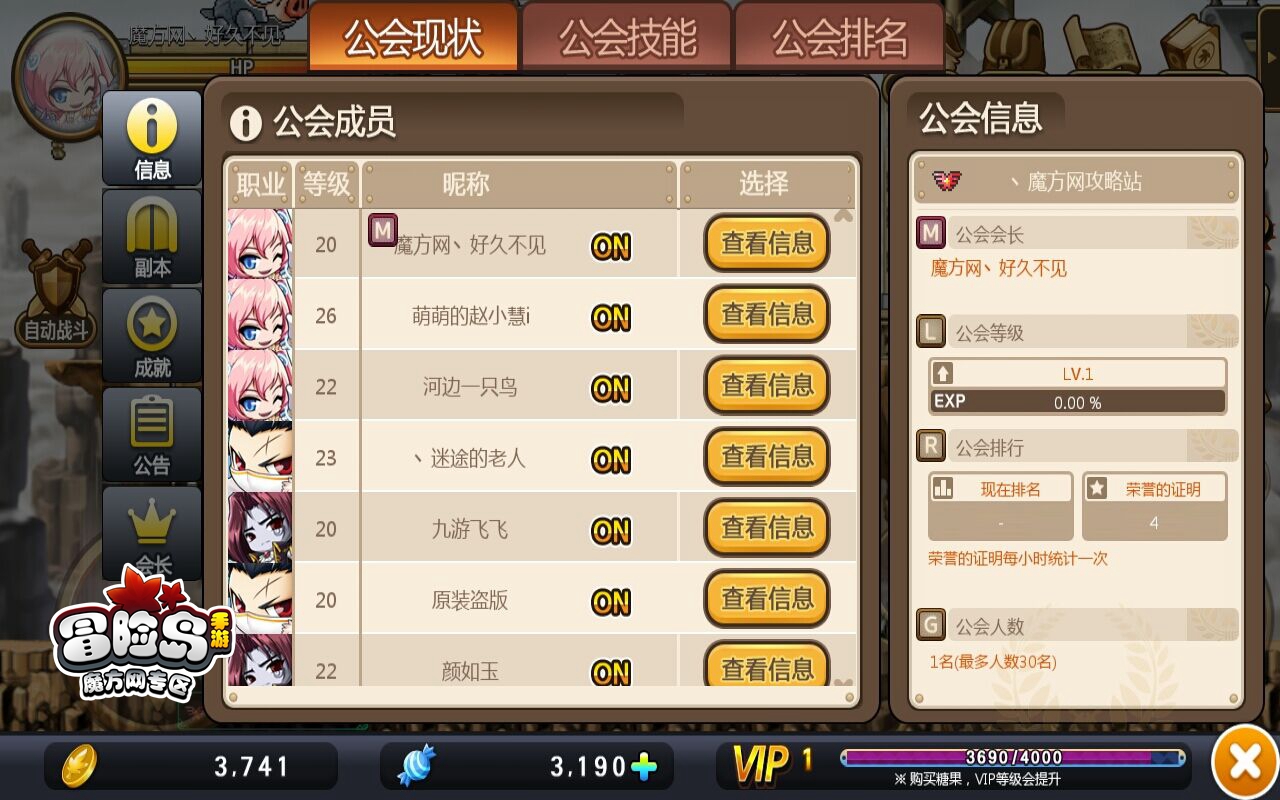Open the 公告 clipboard icon

[x=152, y=433]
